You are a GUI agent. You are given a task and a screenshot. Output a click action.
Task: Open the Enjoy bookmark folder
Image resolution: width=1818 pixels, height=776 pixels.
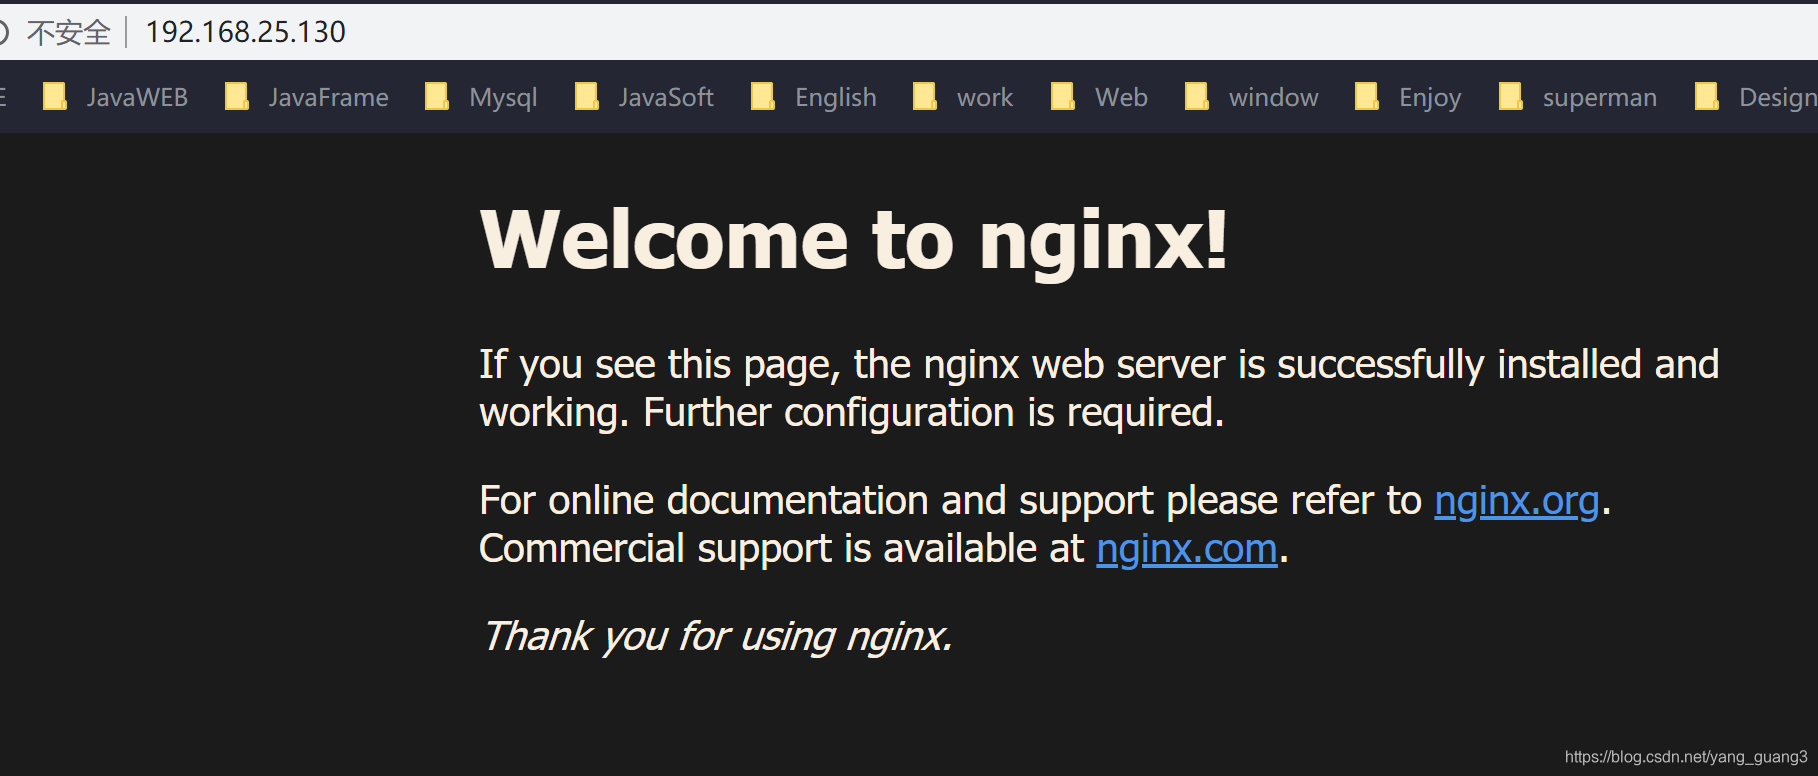tap(1408, 97)
